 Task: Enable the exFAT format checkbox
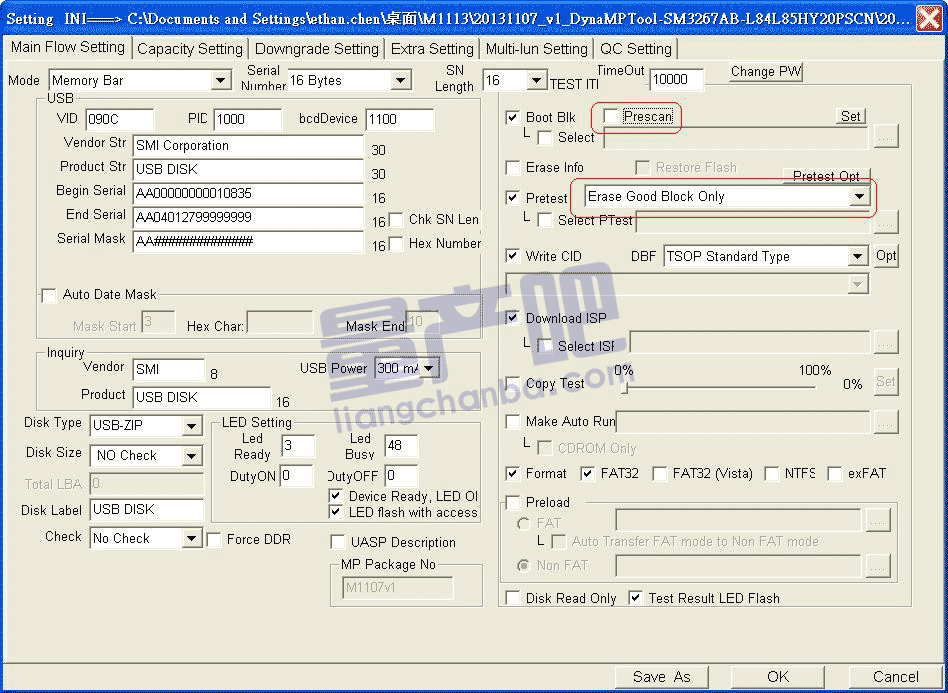[835, 474]
